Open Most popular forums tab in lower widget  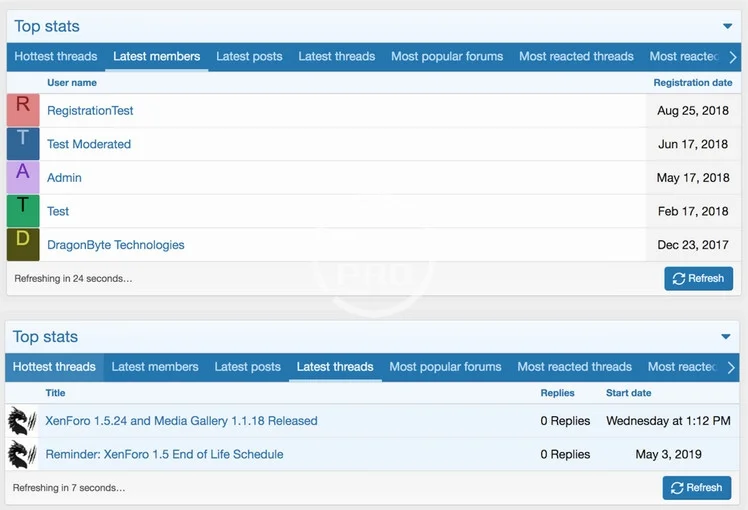pyautogui.click(x=445, y=367)
